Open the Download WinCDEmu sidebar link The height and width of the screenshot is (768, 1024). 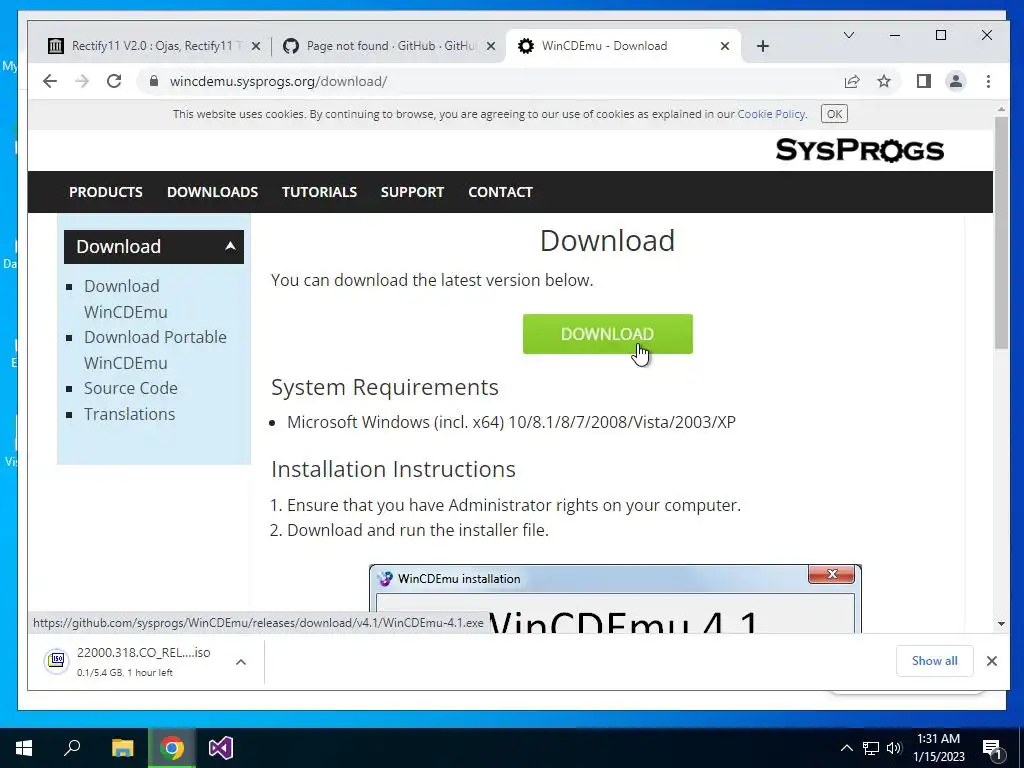125,298
